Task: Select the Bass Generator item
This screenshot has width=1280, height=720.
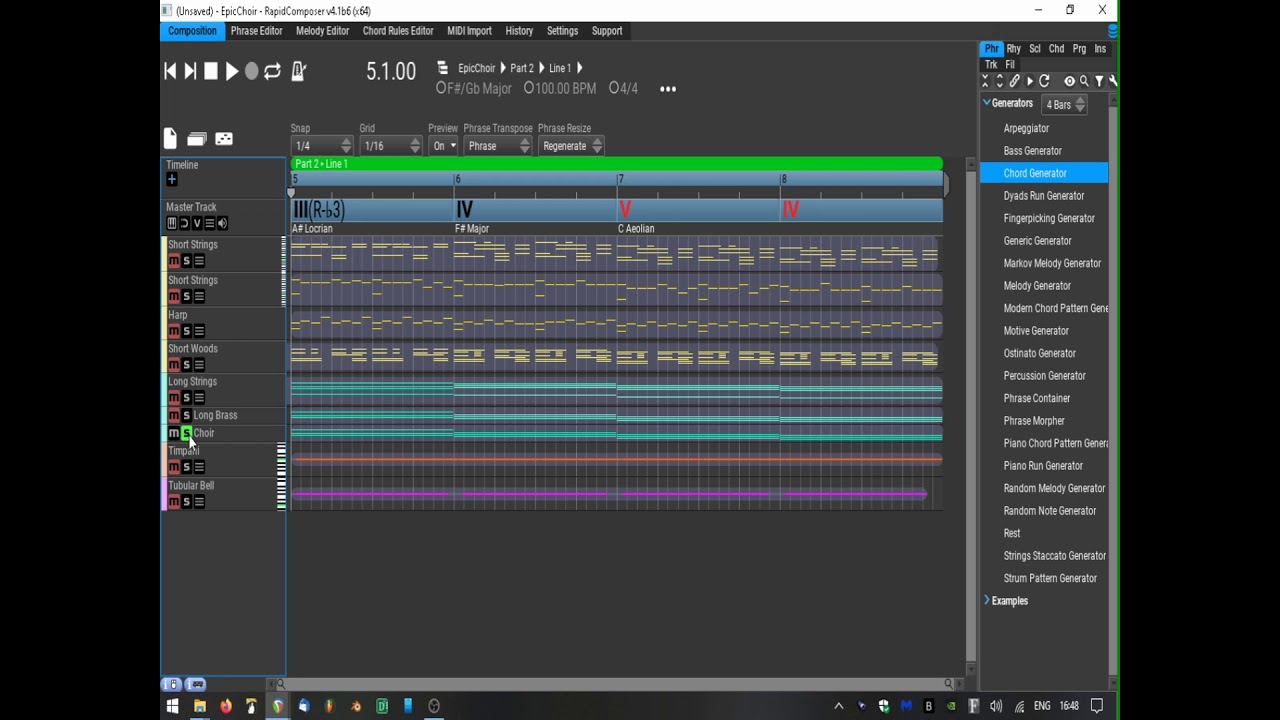Action: (1032, 151)
